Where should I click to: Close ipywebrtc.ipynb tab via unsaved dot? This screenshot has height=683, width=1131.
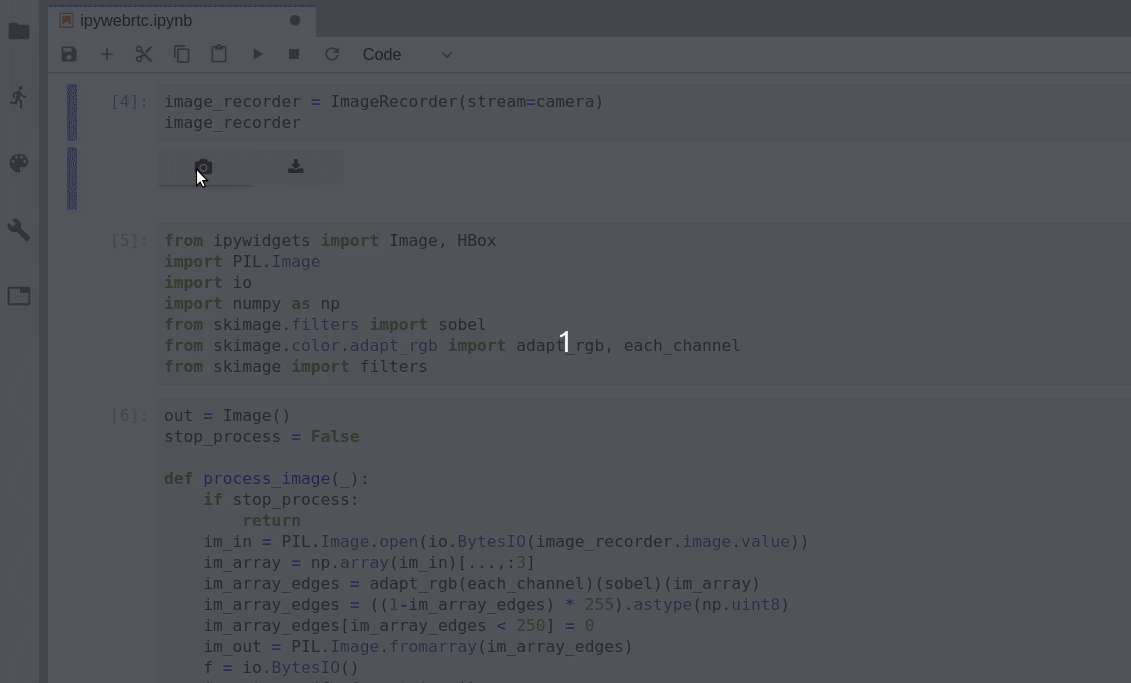pos(295,20)
